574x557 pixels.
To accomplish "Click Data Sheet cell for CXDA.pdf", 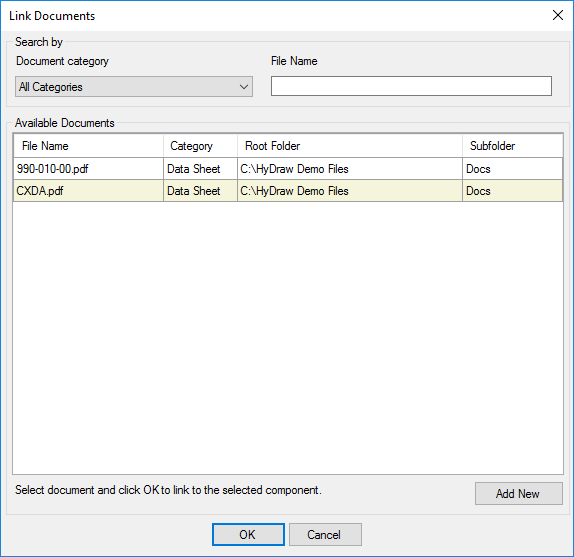I will click(200, 191).
